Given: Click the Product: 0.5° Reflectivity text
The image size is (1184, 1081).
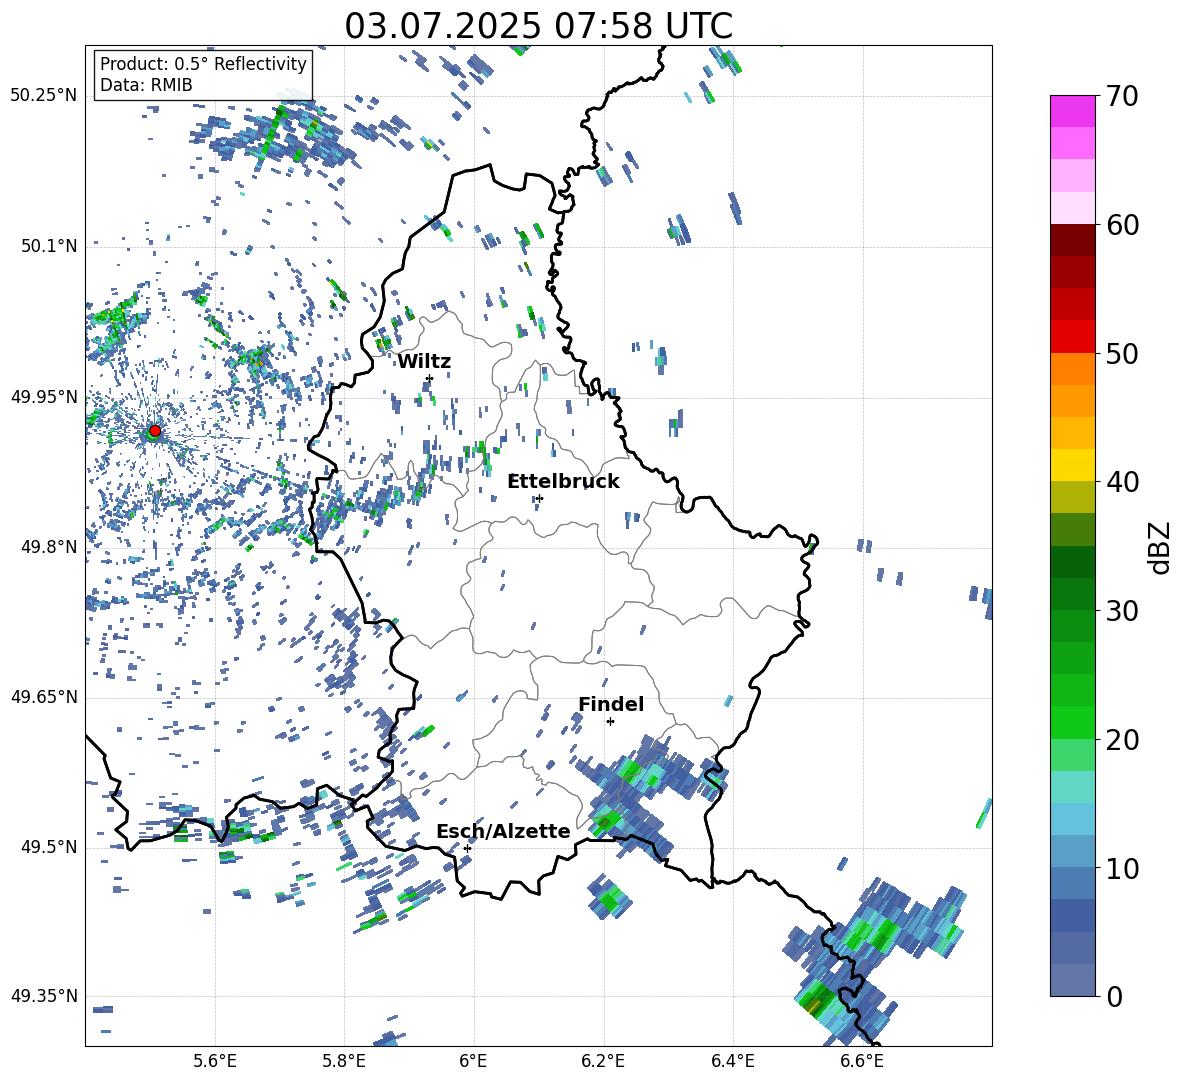Looking at the screenshot, I should point(203,63).
